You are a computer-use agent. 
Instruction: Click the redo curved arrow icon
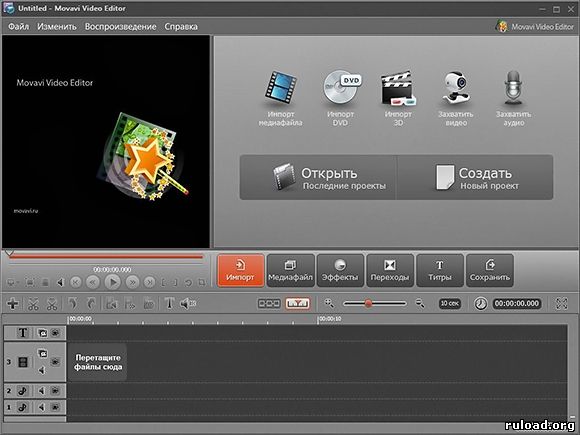[x=91, y=304]
